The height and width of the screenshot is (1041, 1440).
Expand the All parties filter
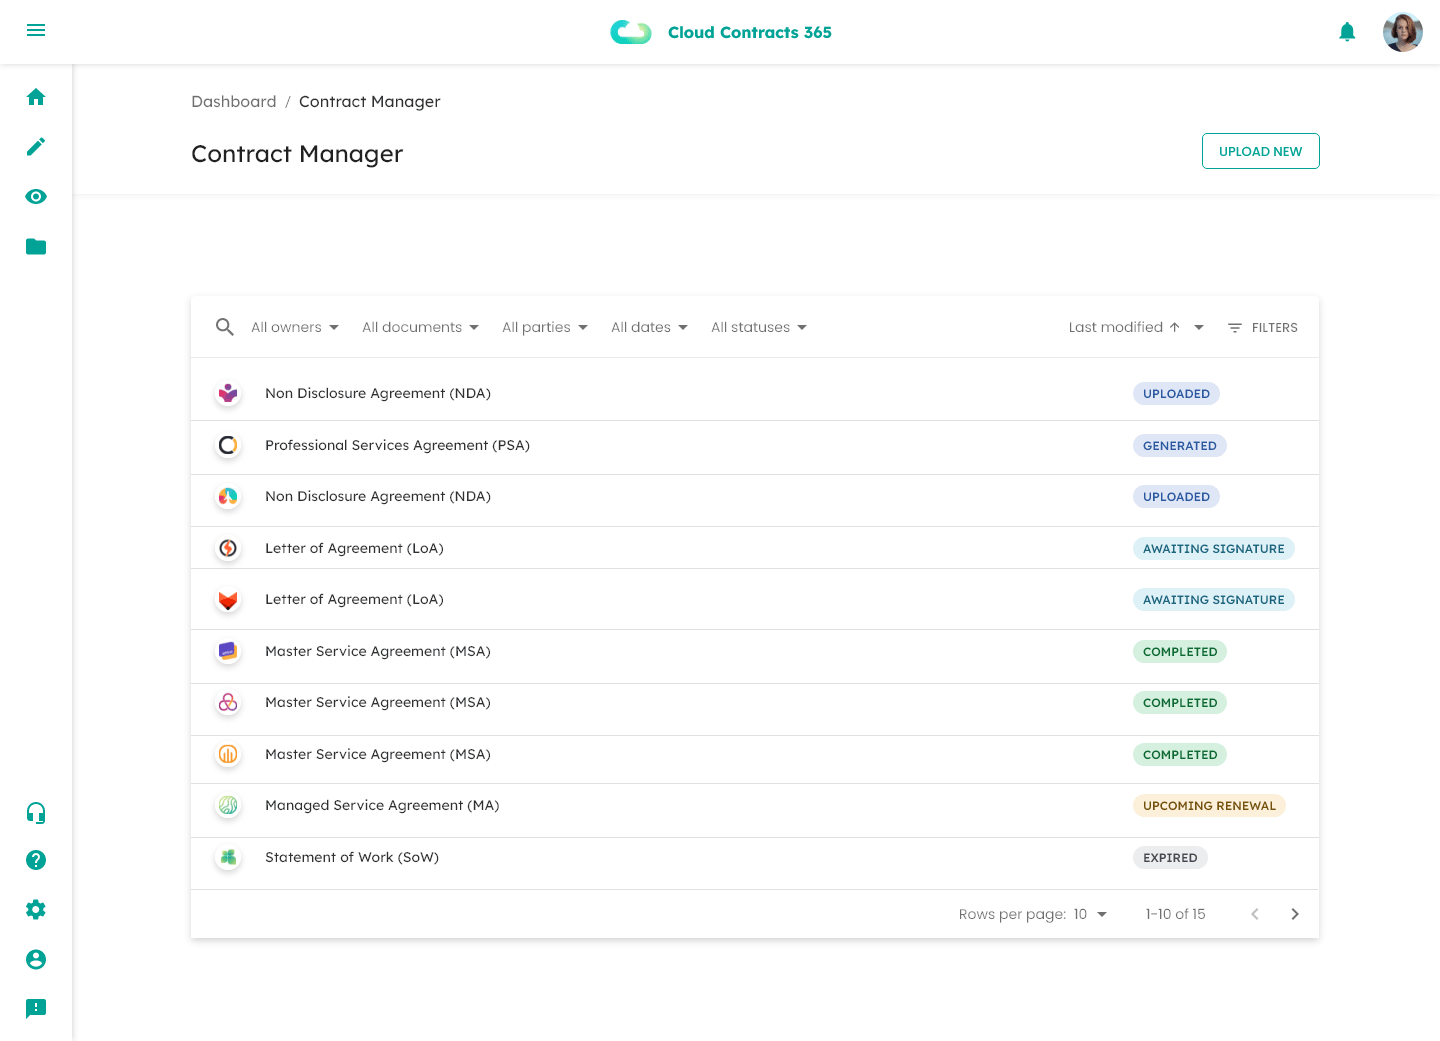[x=545, y=327]
